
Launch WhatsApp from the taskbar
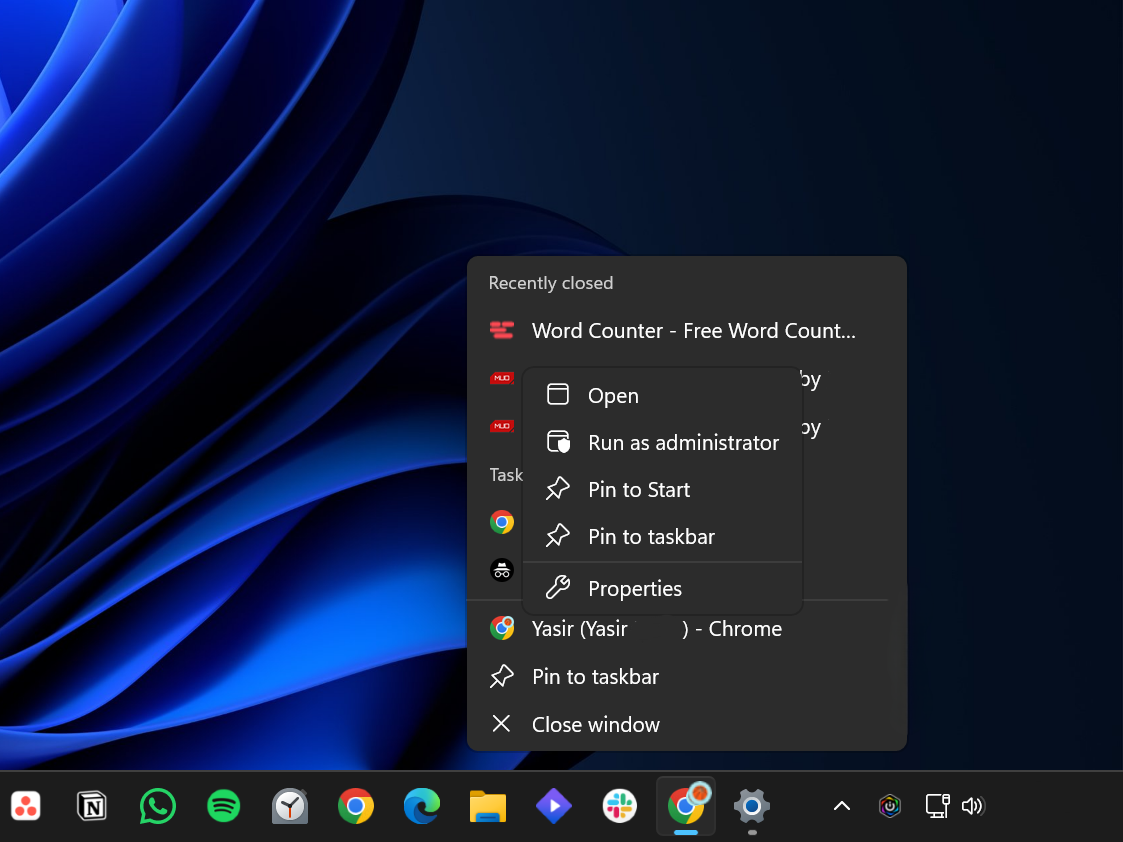158,805
